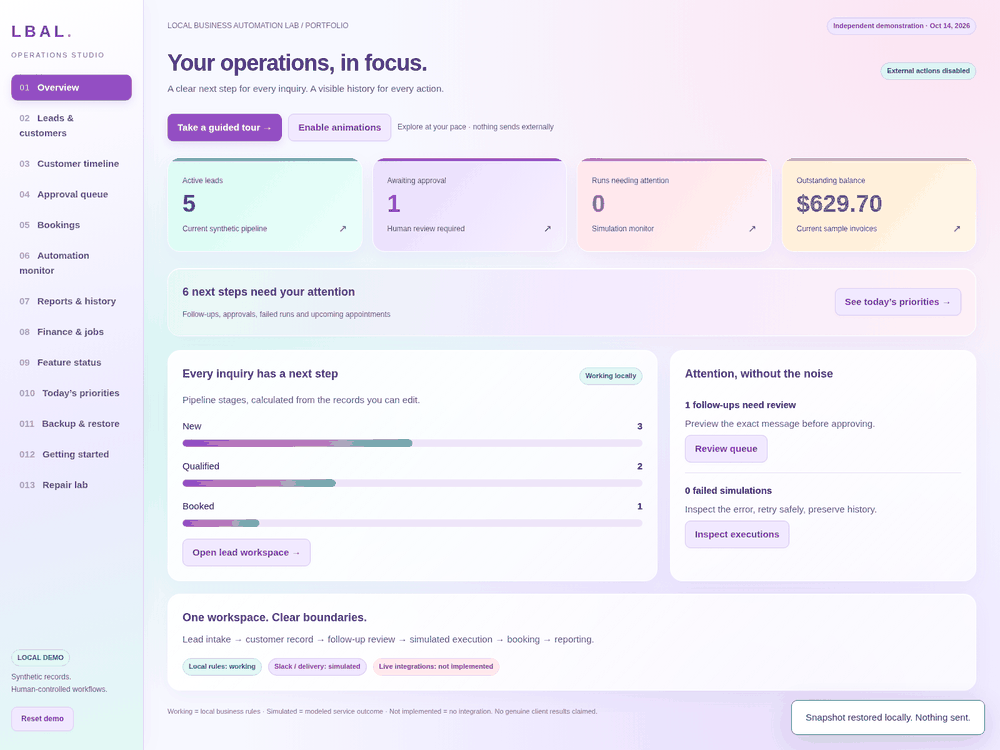Click the LBAL logo
This screenshot has width=1000, height=750.
pyautogui.click(x=41, y=31)
